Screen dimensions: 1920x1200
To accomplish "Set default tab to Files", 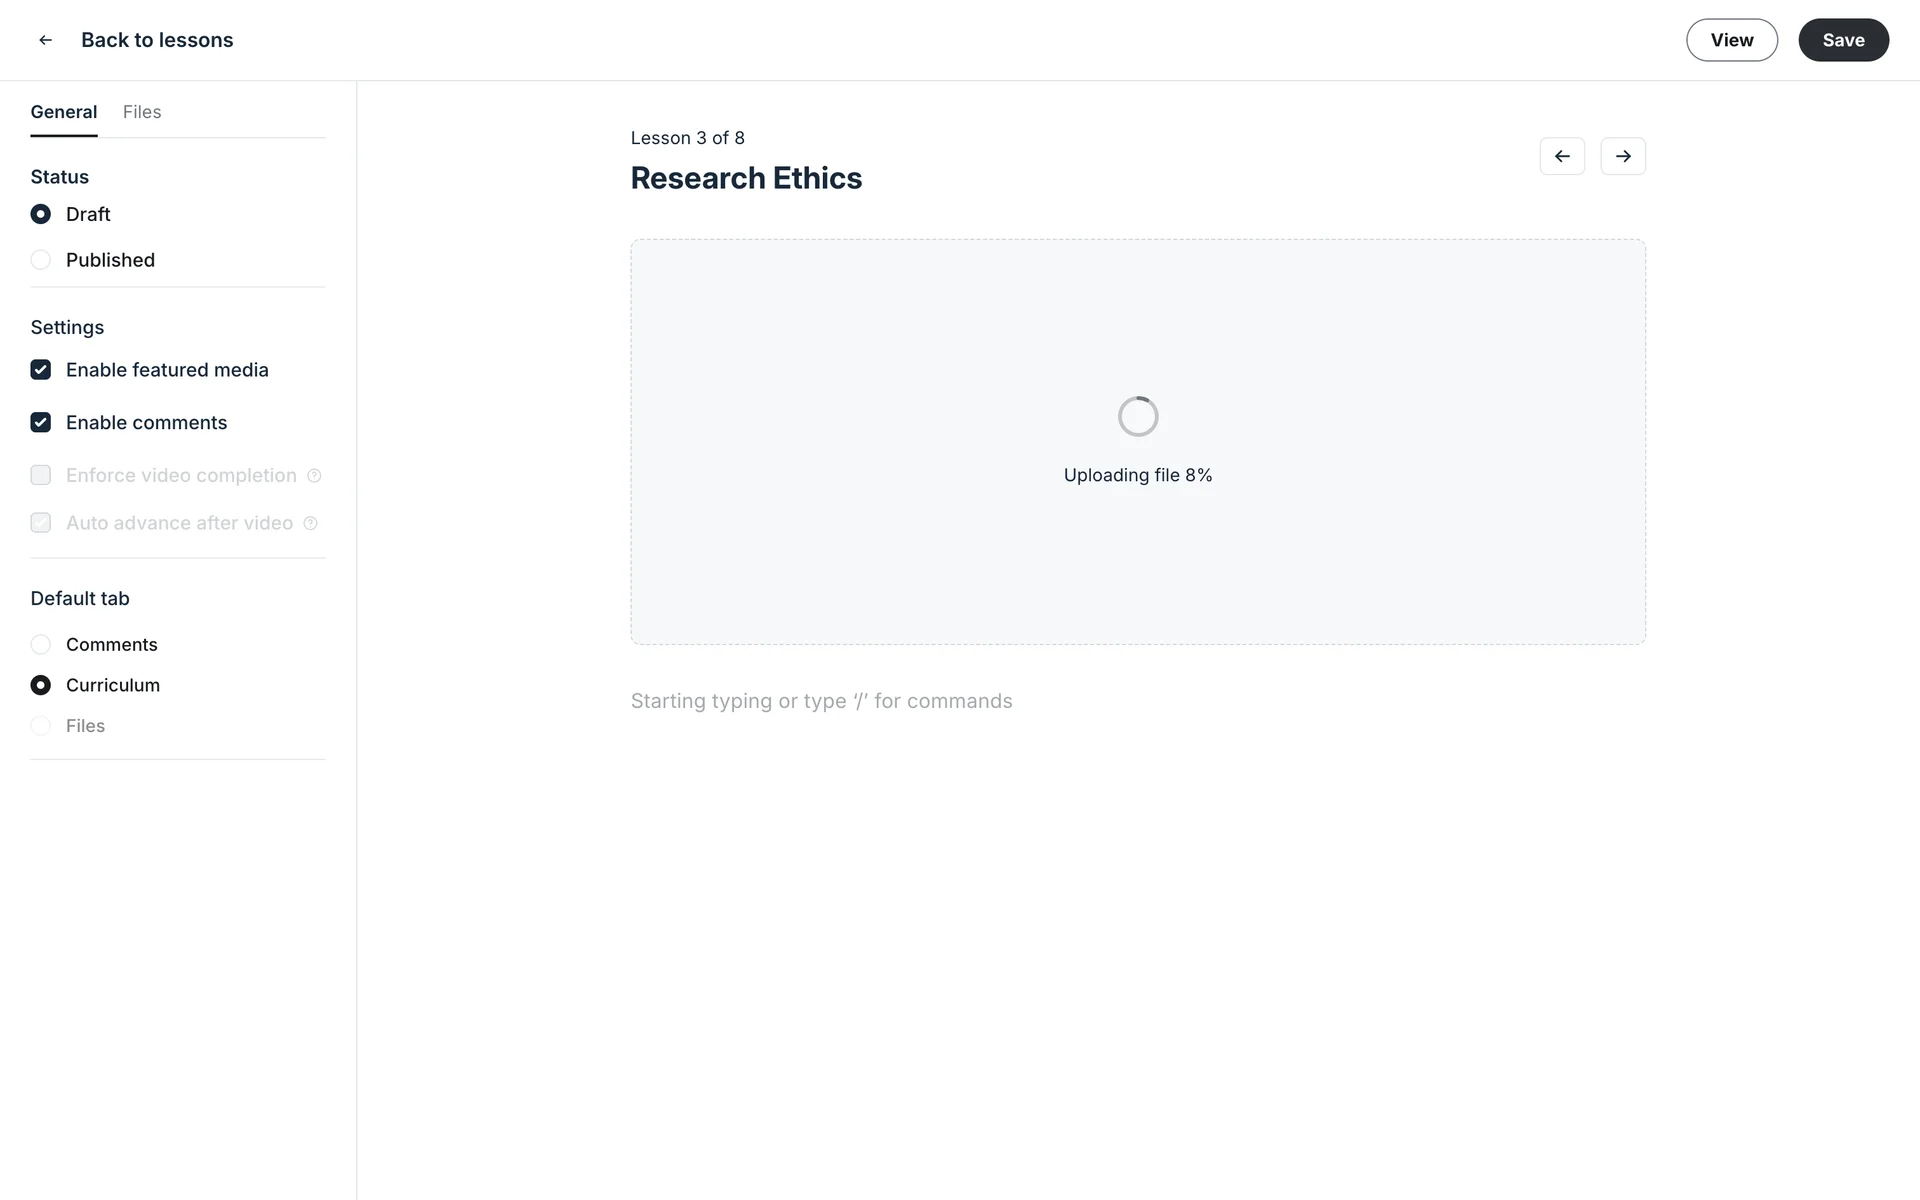I will point(41,726).
